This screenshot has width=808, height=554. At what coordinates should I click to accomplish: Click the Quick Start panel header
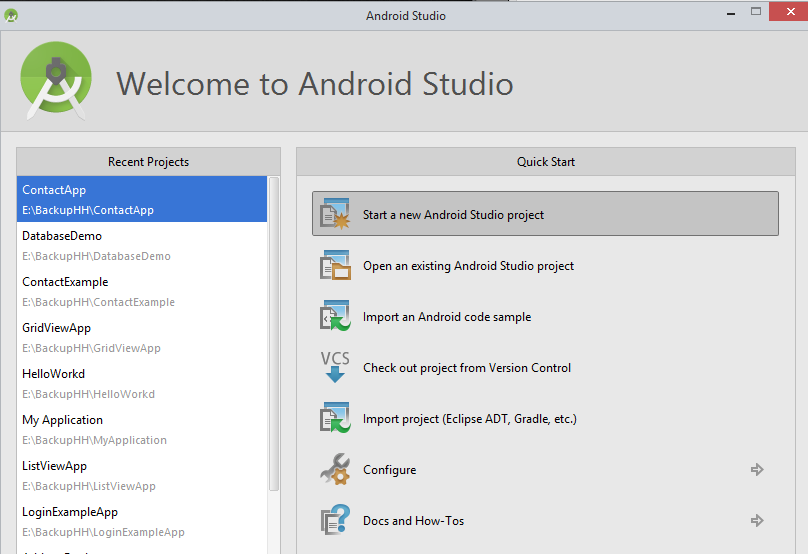pyautogui.click(x=546, y=162)
